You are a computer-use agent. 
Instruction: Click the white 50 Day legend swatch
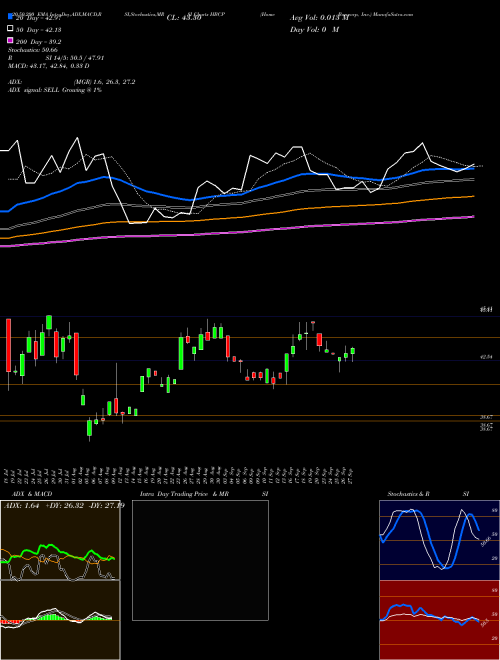(x=11, y=29)
